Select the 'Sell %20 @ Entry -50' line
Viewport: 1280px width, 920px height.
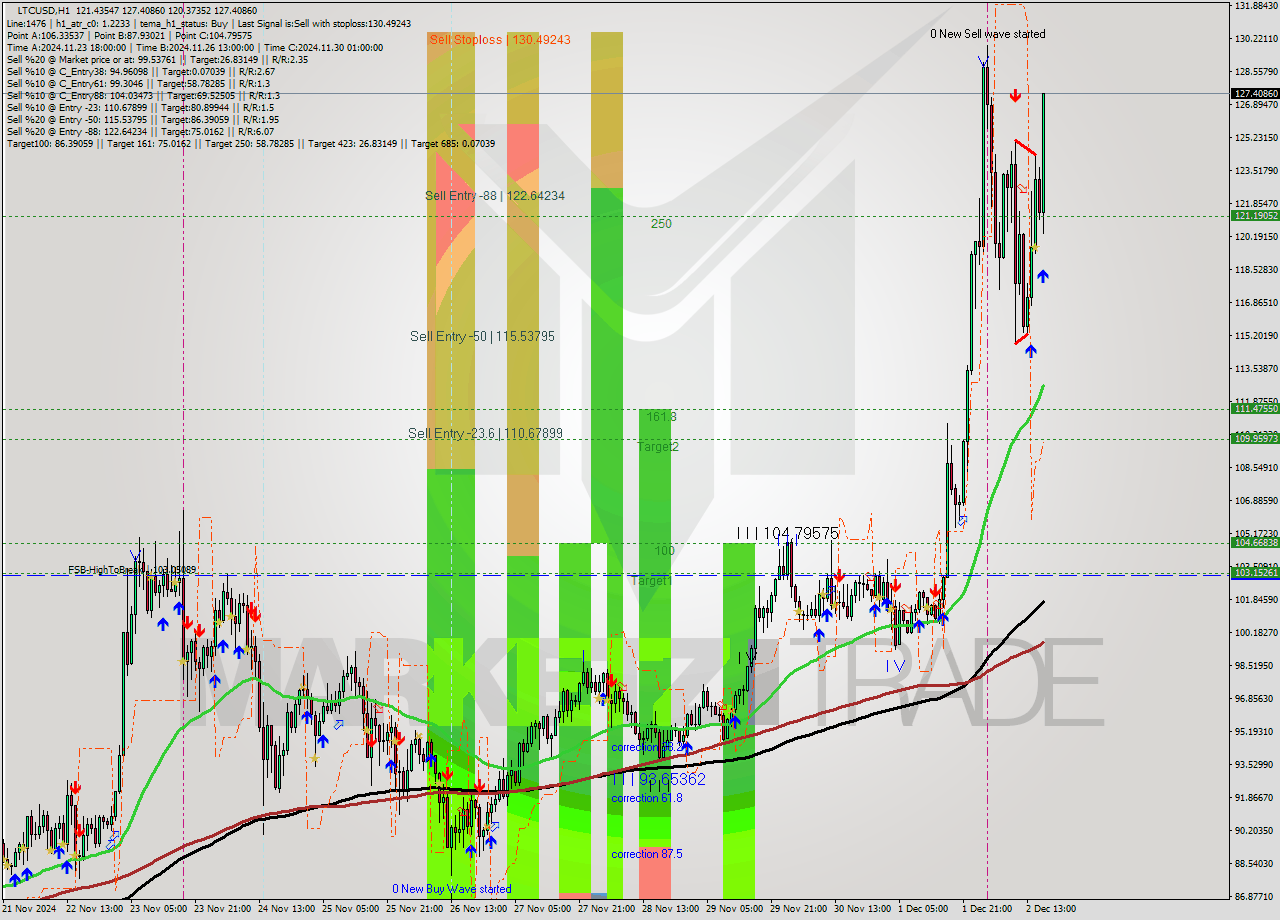pyautogui.click(x=142, y=119)
